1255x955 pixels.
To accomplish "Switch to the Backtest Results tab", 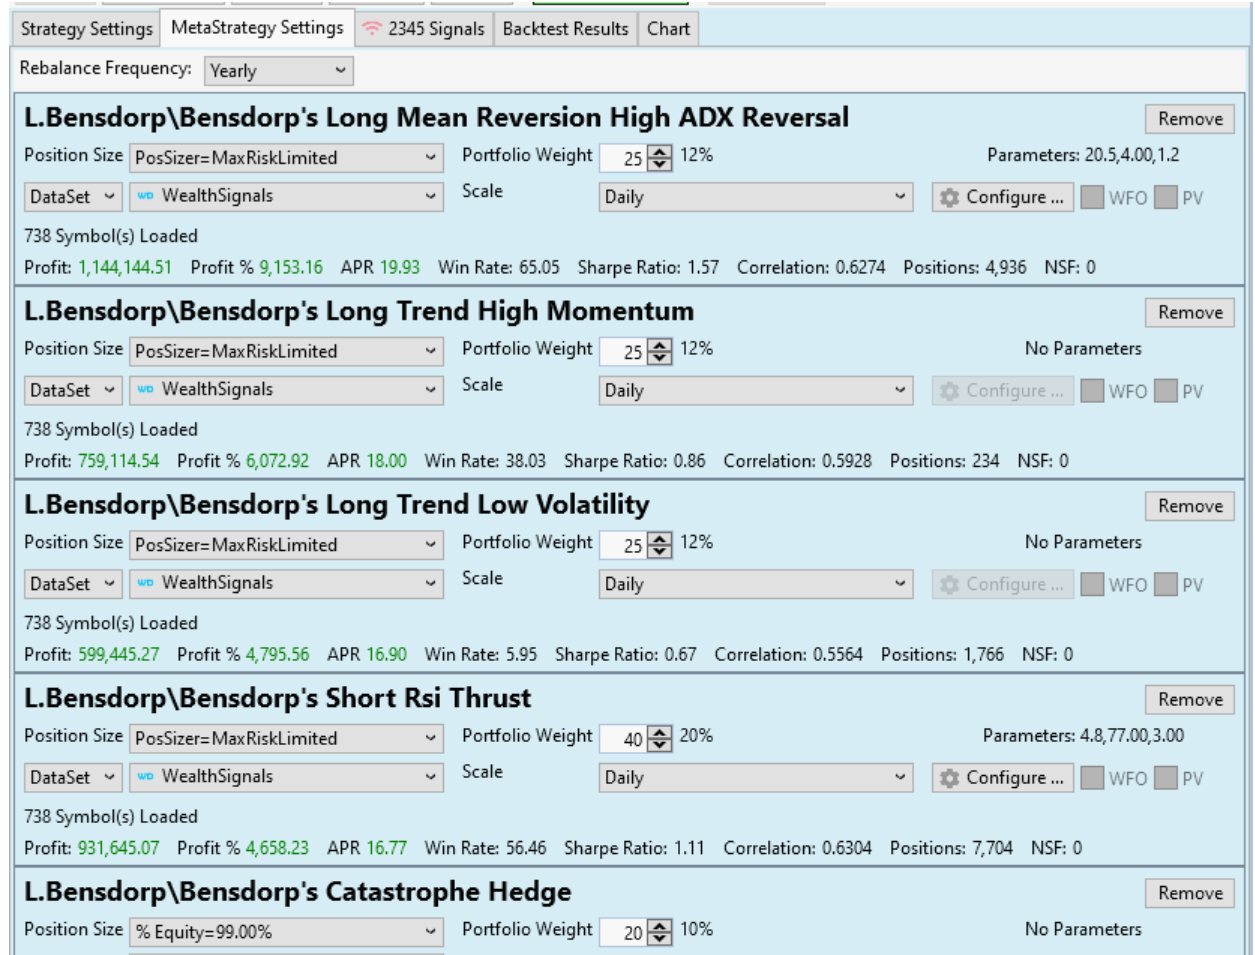I will coord(565,29).
